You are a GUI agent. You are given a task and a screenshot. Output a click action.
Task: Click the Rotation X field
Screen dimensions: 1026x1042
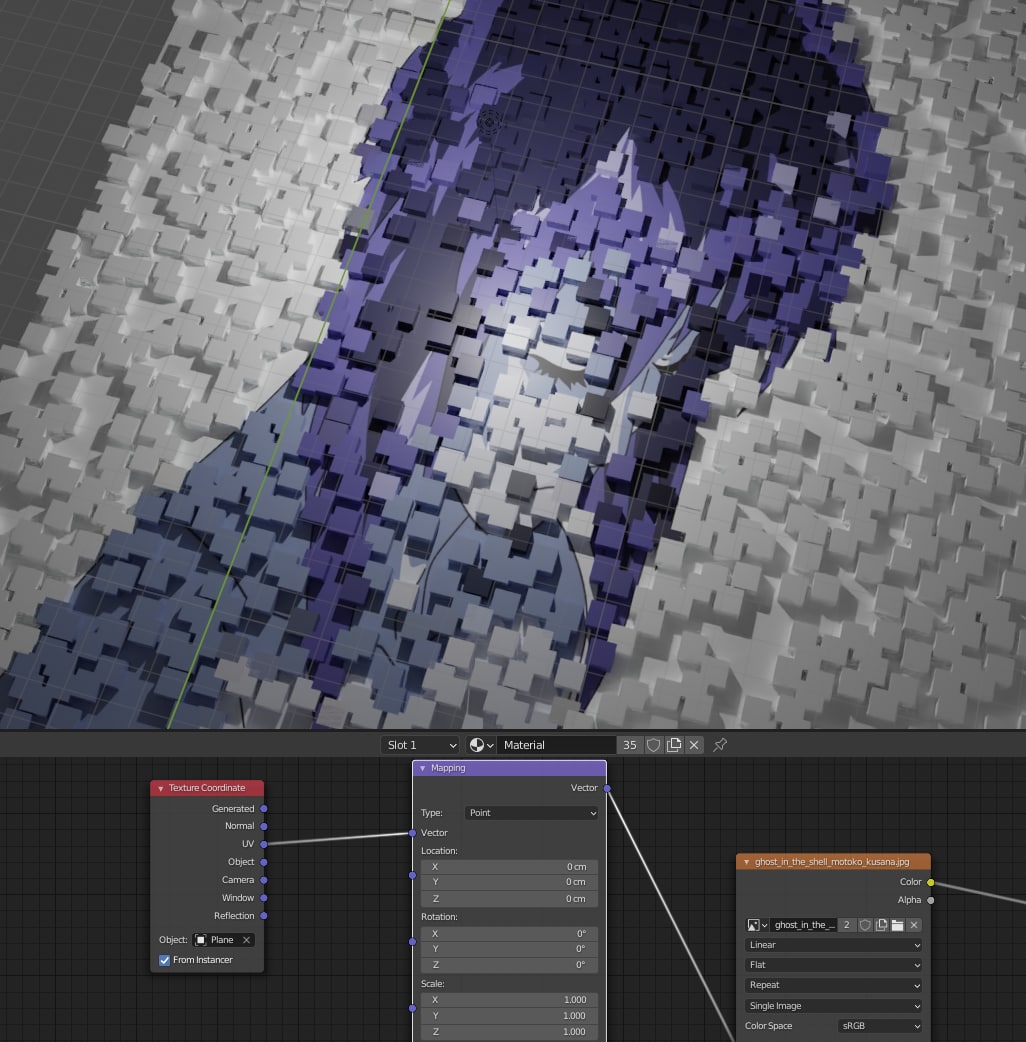[509, 933]
